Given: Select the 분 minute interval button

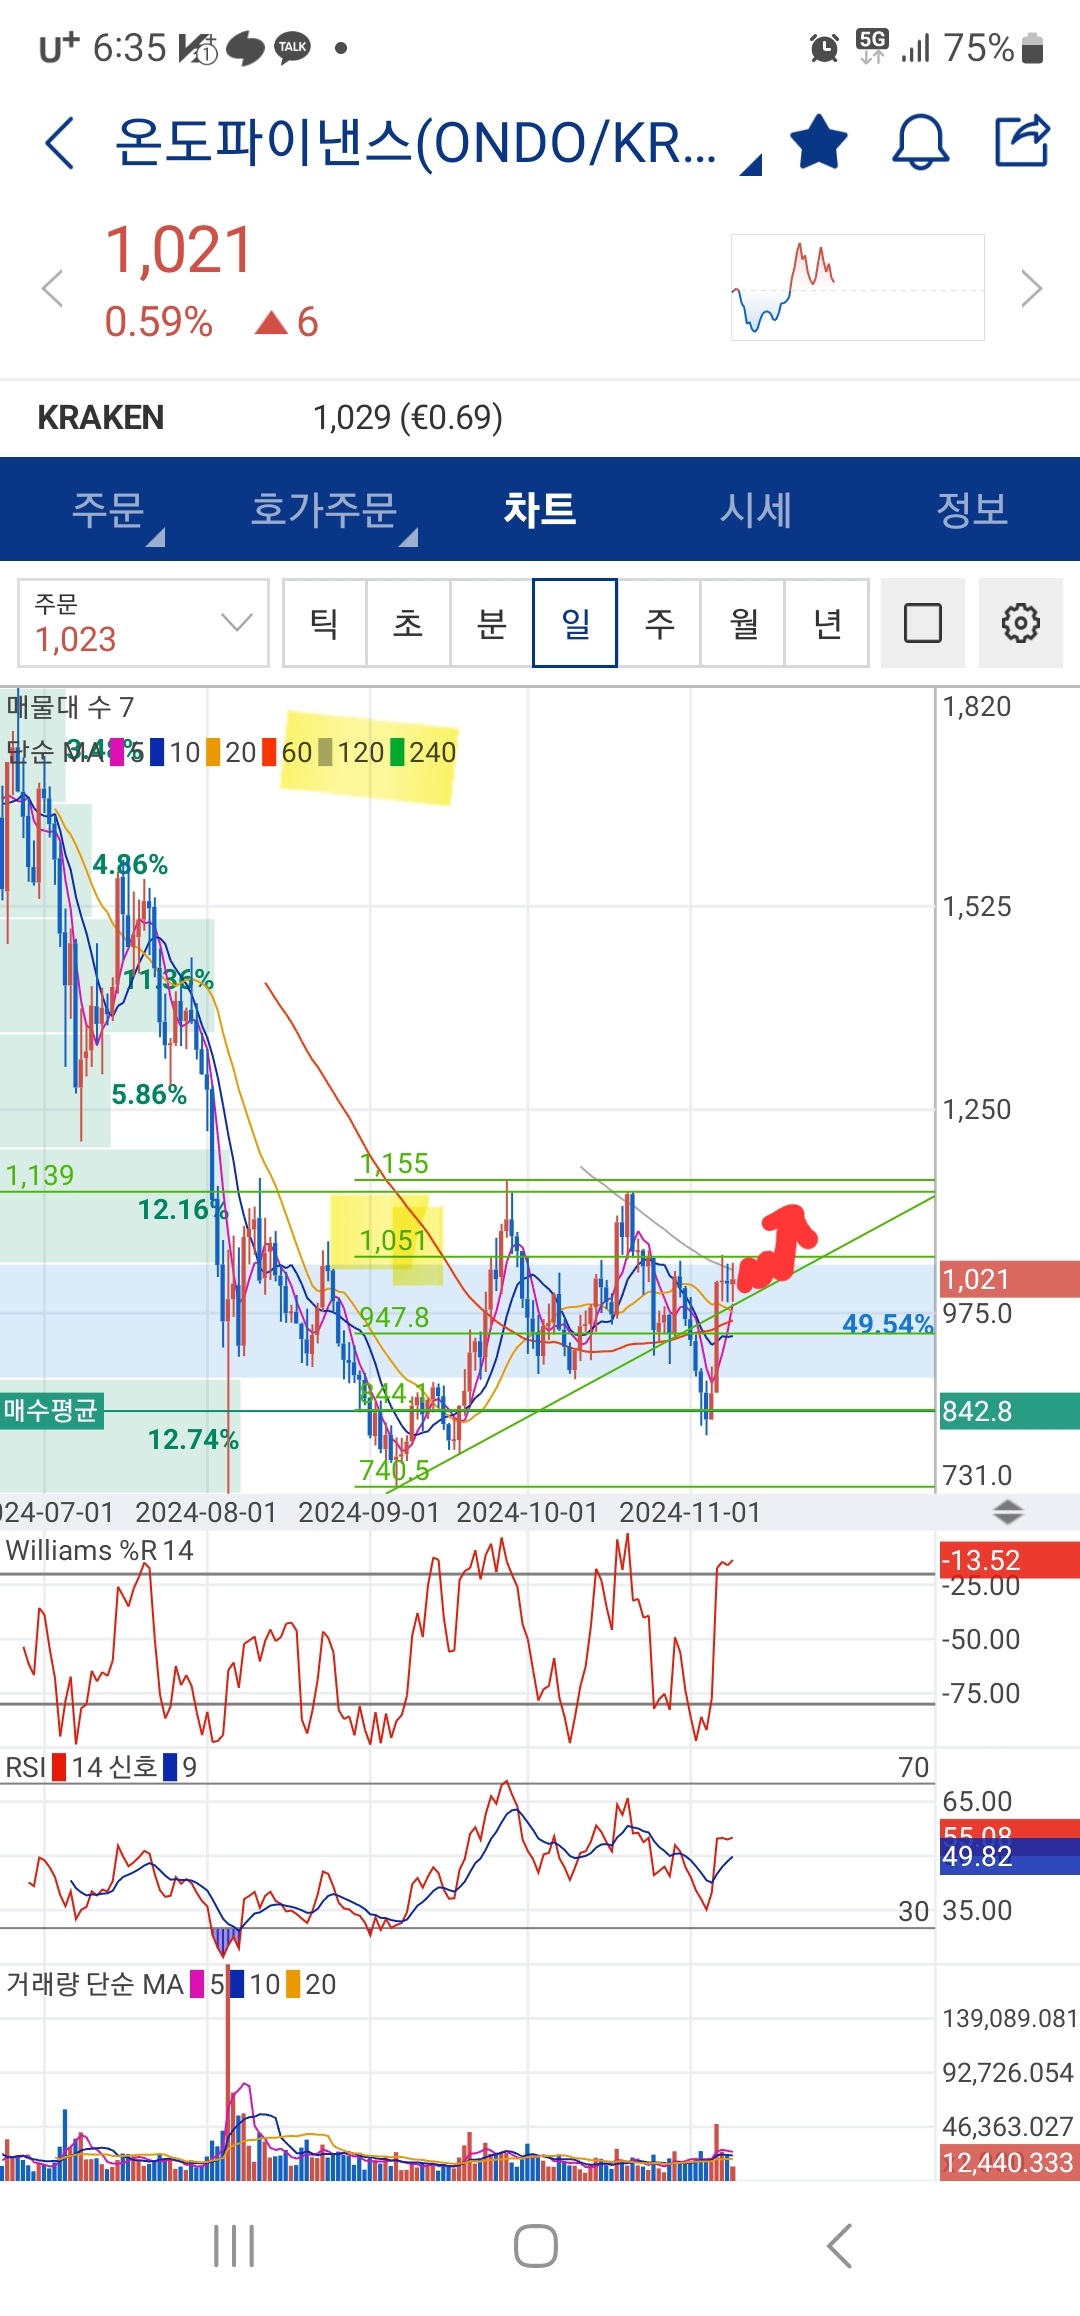Looking at the screenshot, I should pos(491,623).
